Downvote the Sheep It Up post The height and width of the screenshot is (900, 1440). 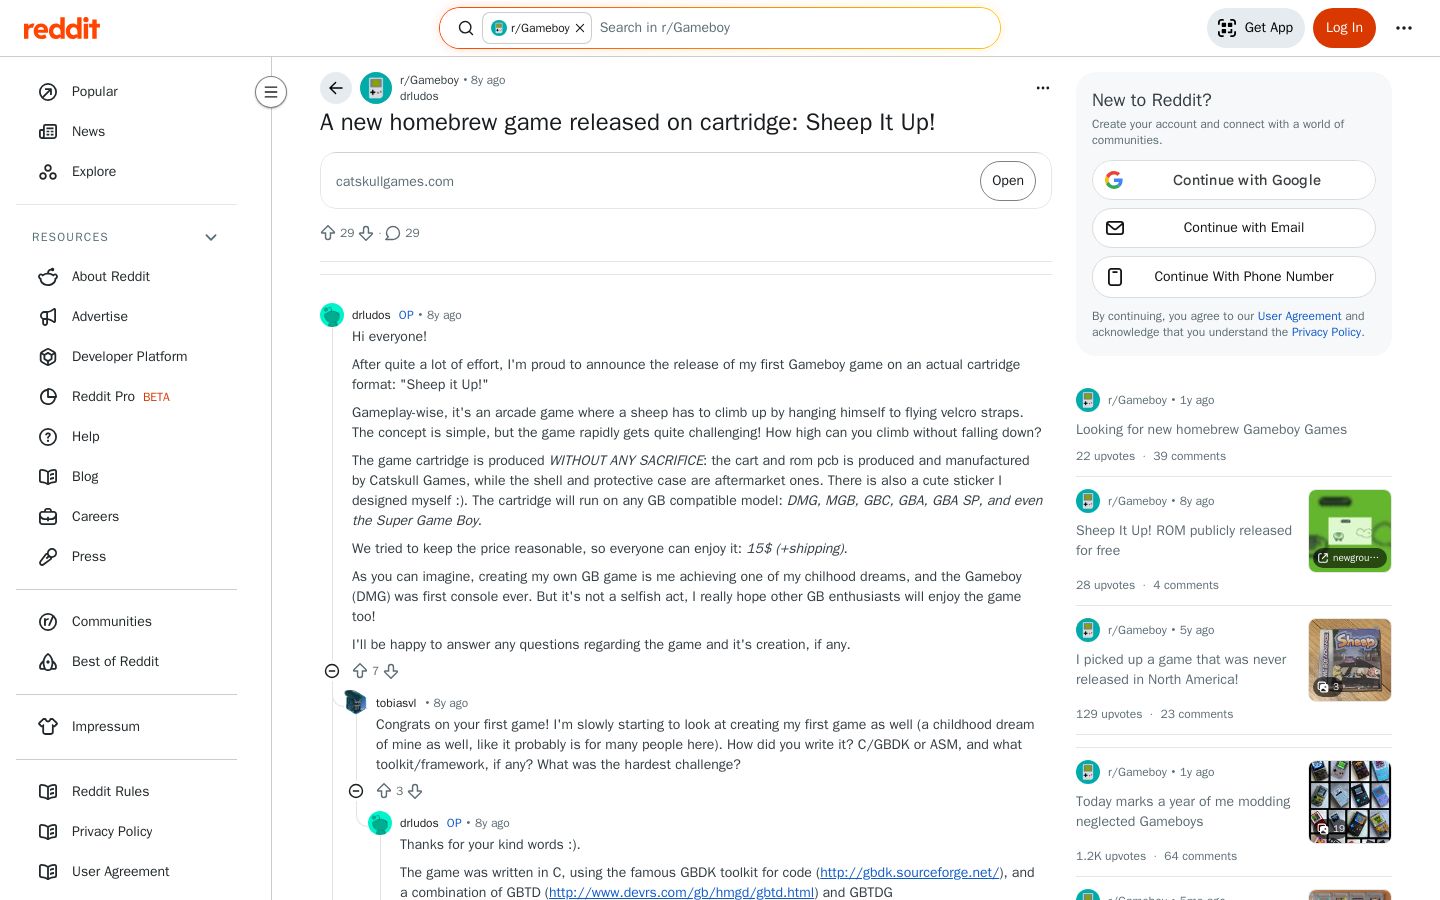click(366, 233)
